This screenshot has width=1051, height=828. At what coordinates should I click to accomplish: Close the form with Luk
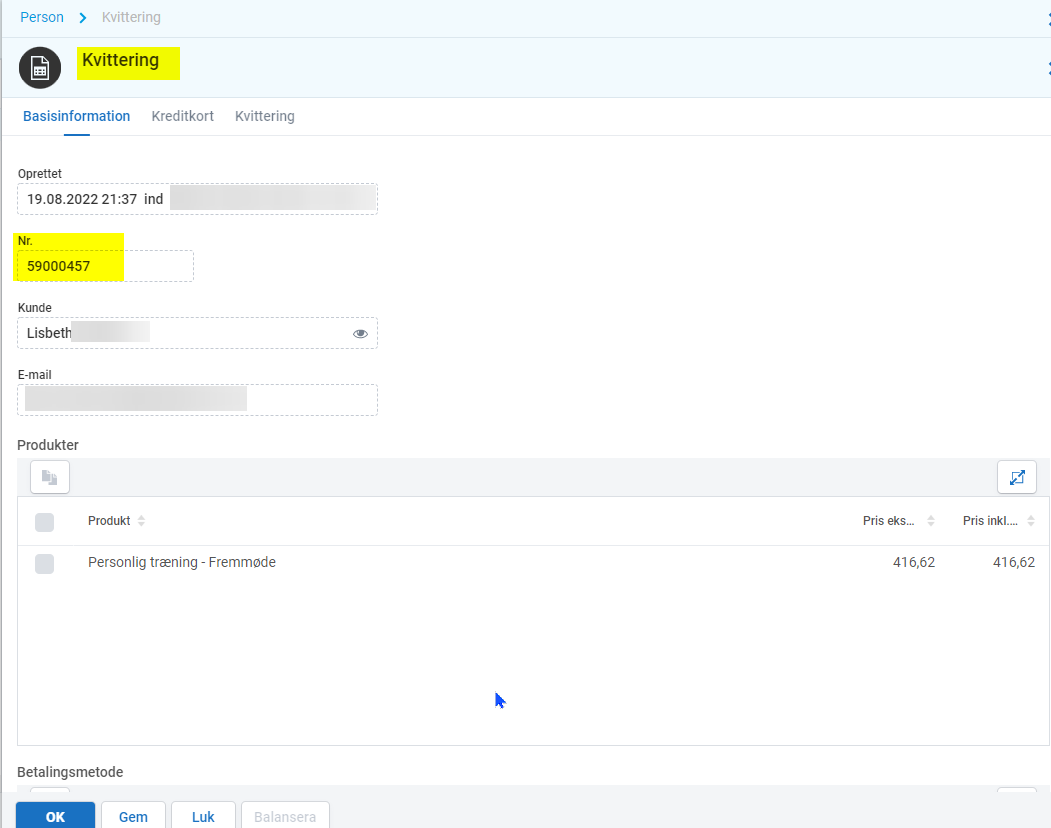pyautogui.click(x=203, y=816)
